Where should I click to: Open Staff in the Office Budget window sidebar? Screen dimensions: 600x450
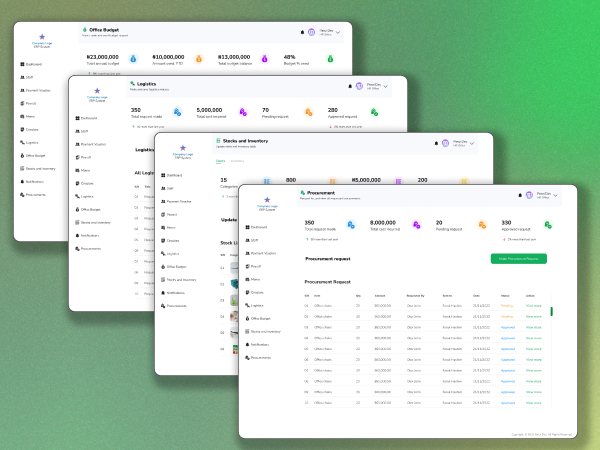[x=27, y=77]
